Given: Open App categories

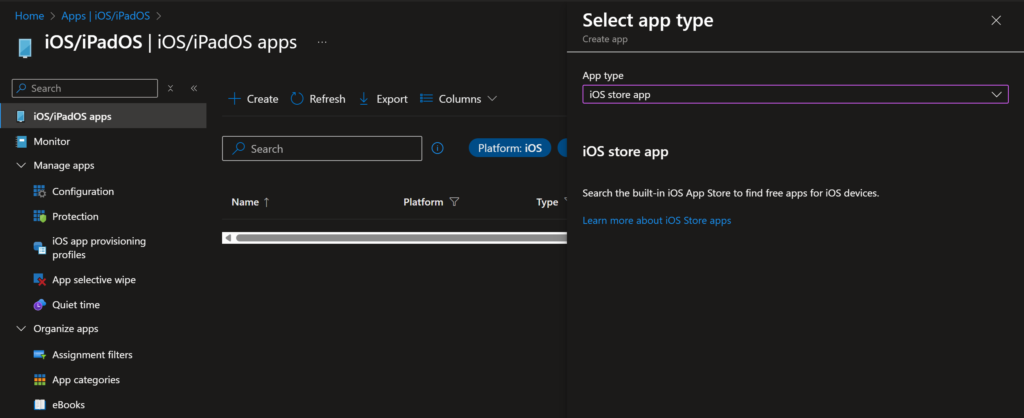Looking at the screenshot, I should [x=86, y=379].
